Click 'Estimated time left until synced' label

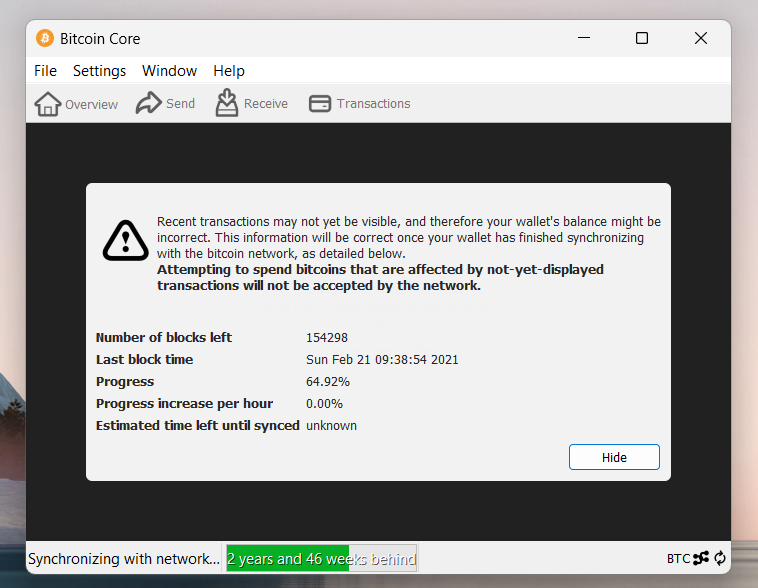pos(198,426)
